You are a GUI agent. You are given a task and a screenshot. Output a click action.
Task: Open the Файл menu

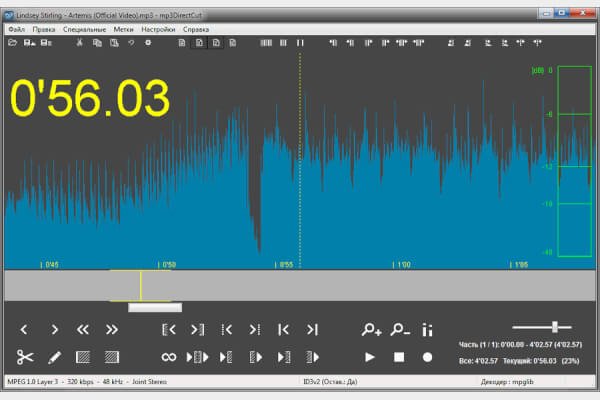coord(16,29)
